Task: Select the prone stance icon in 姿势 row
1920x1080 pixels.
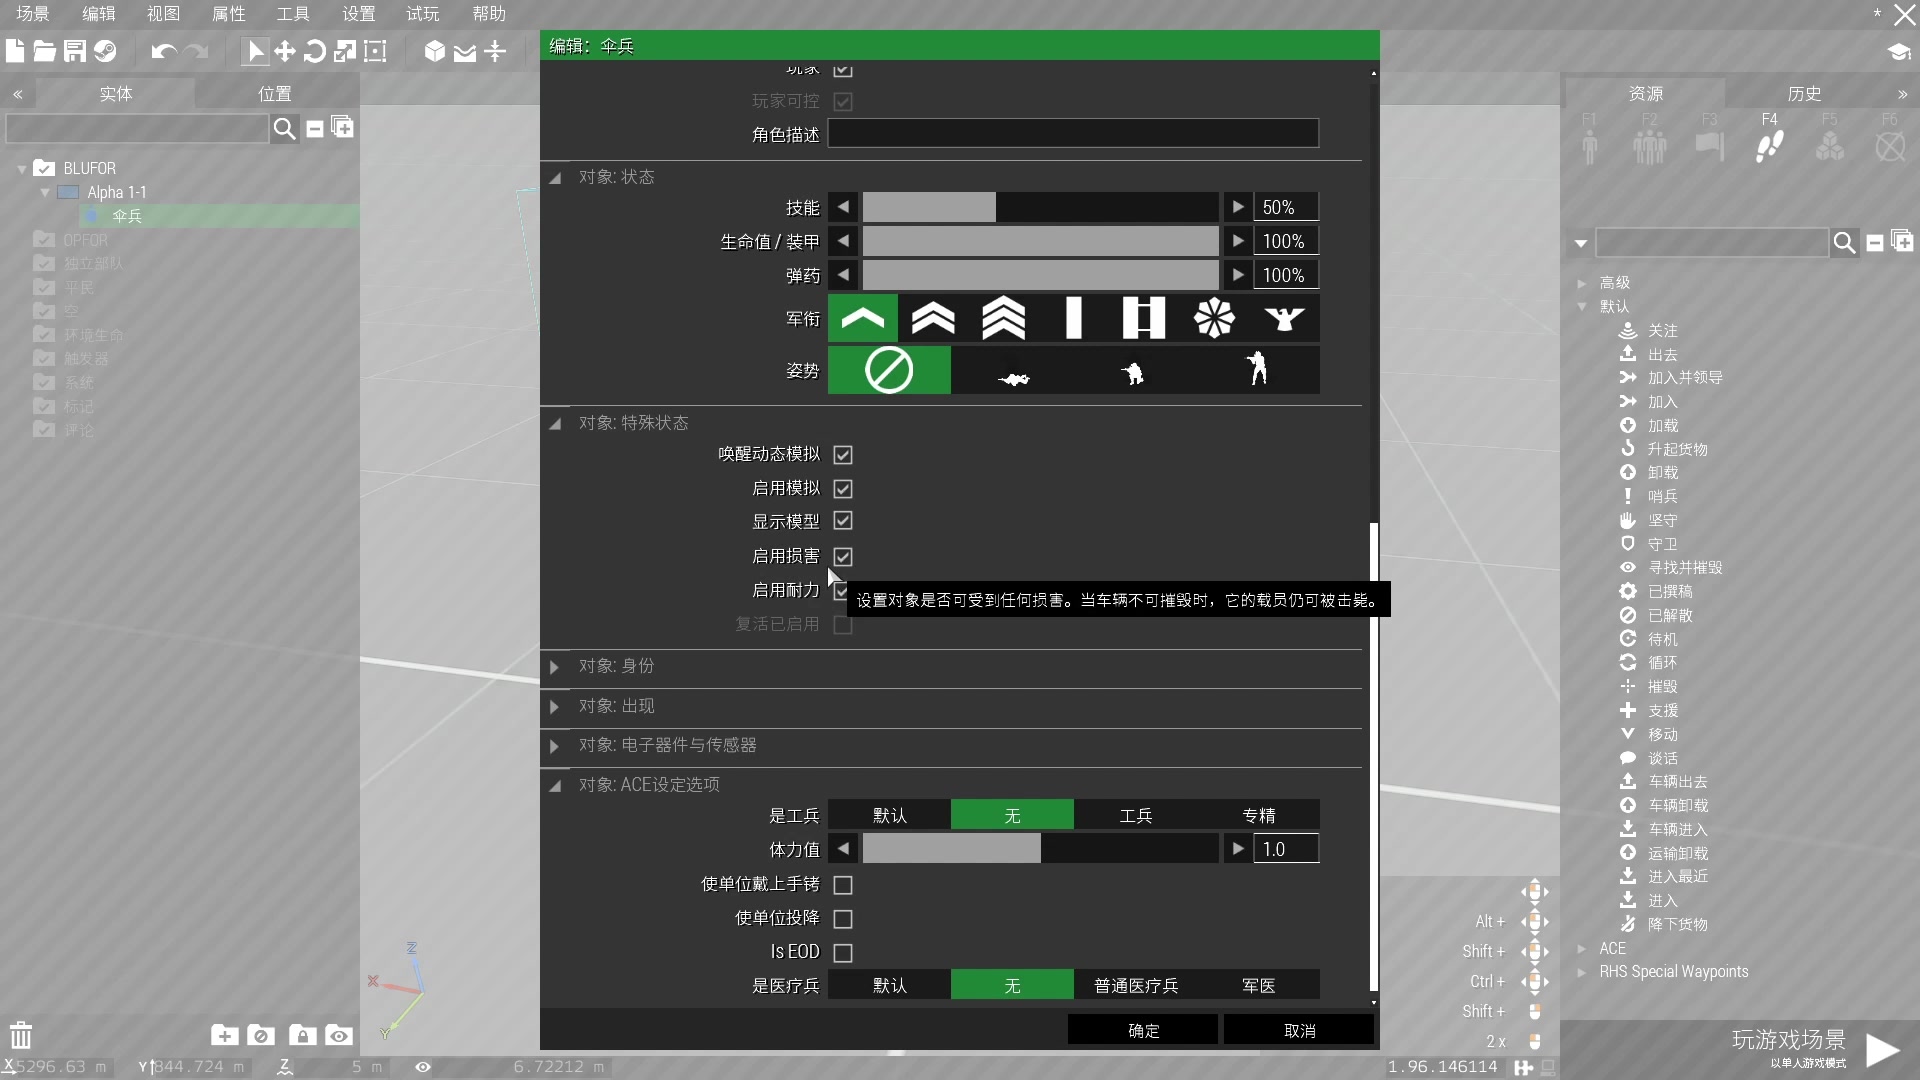Action: (x=1012, y=370)
